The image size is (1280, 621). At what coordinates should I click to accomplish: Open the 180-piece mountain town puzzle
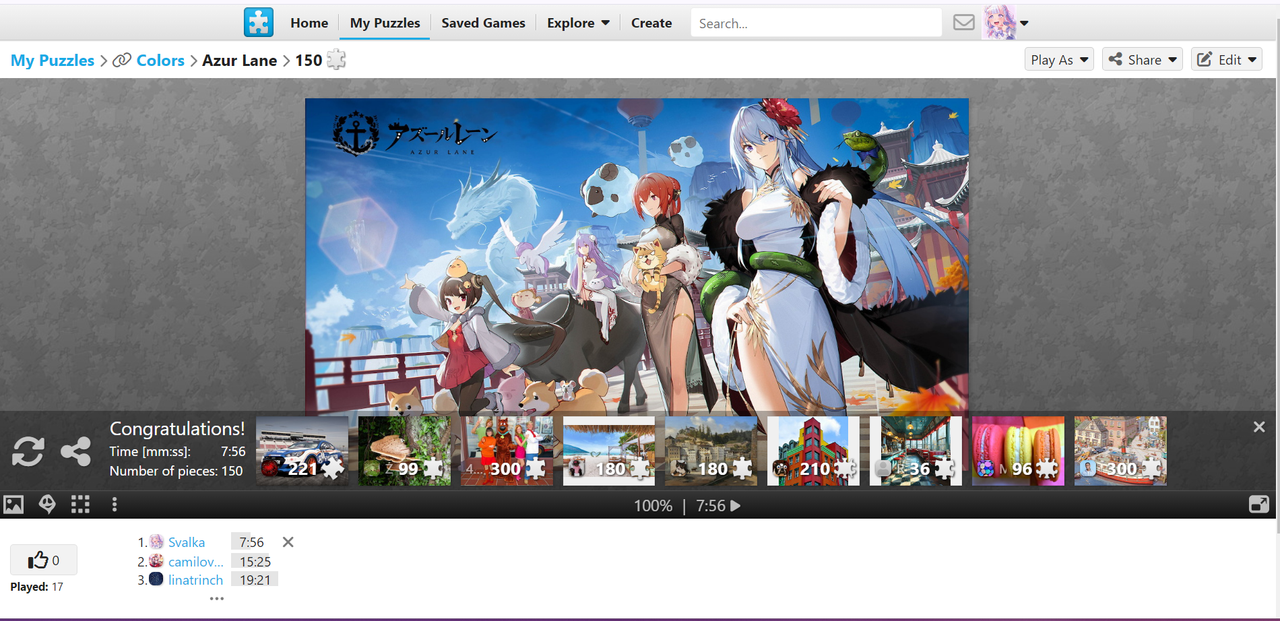(711, 451)
